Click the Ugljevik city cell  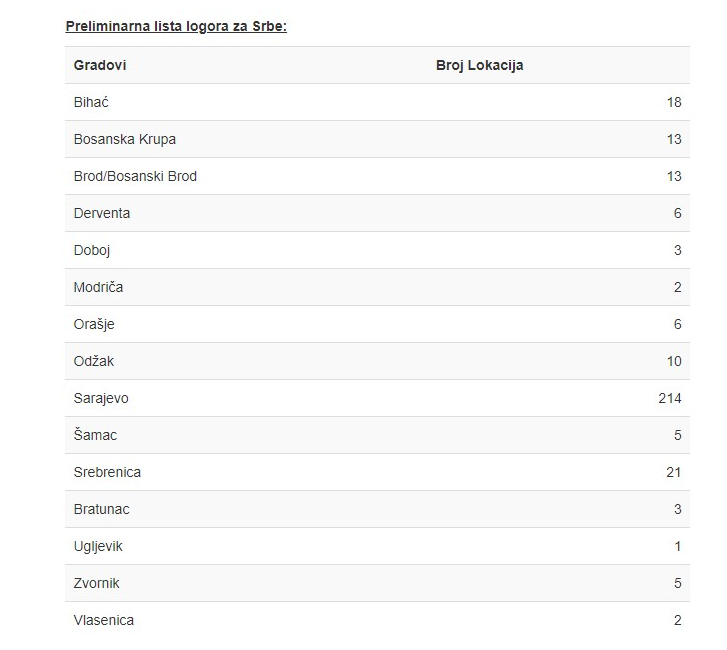click(x=98, y=546)
